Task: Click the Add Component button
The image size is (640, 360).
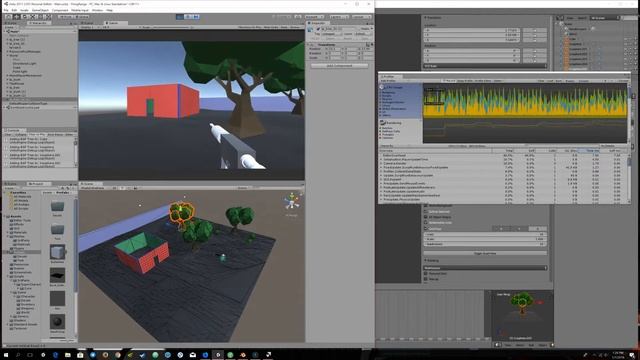Action: coord(340,65)
